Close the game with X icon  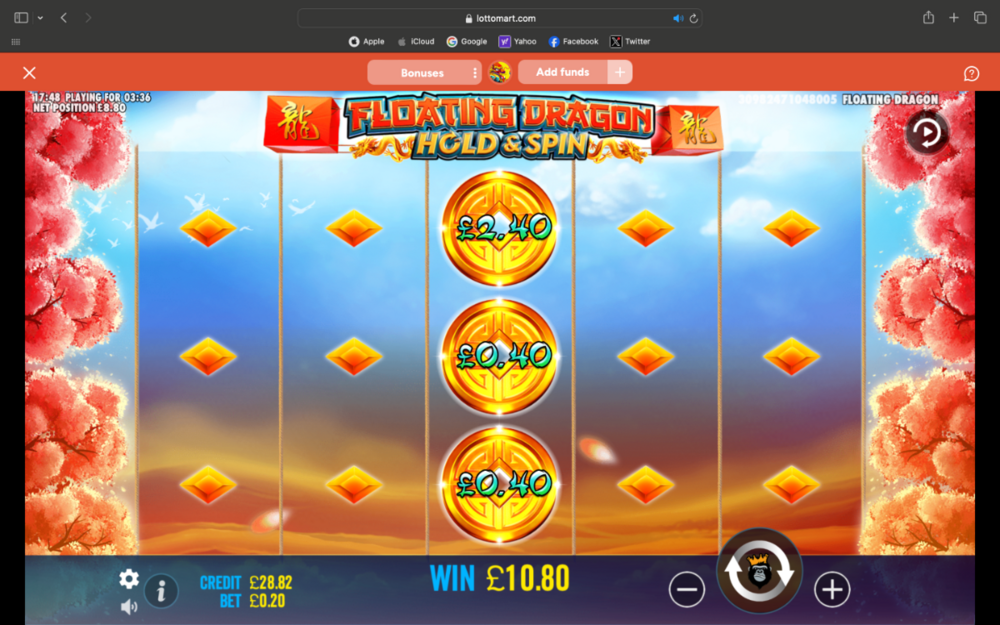[x=29, y=73]
